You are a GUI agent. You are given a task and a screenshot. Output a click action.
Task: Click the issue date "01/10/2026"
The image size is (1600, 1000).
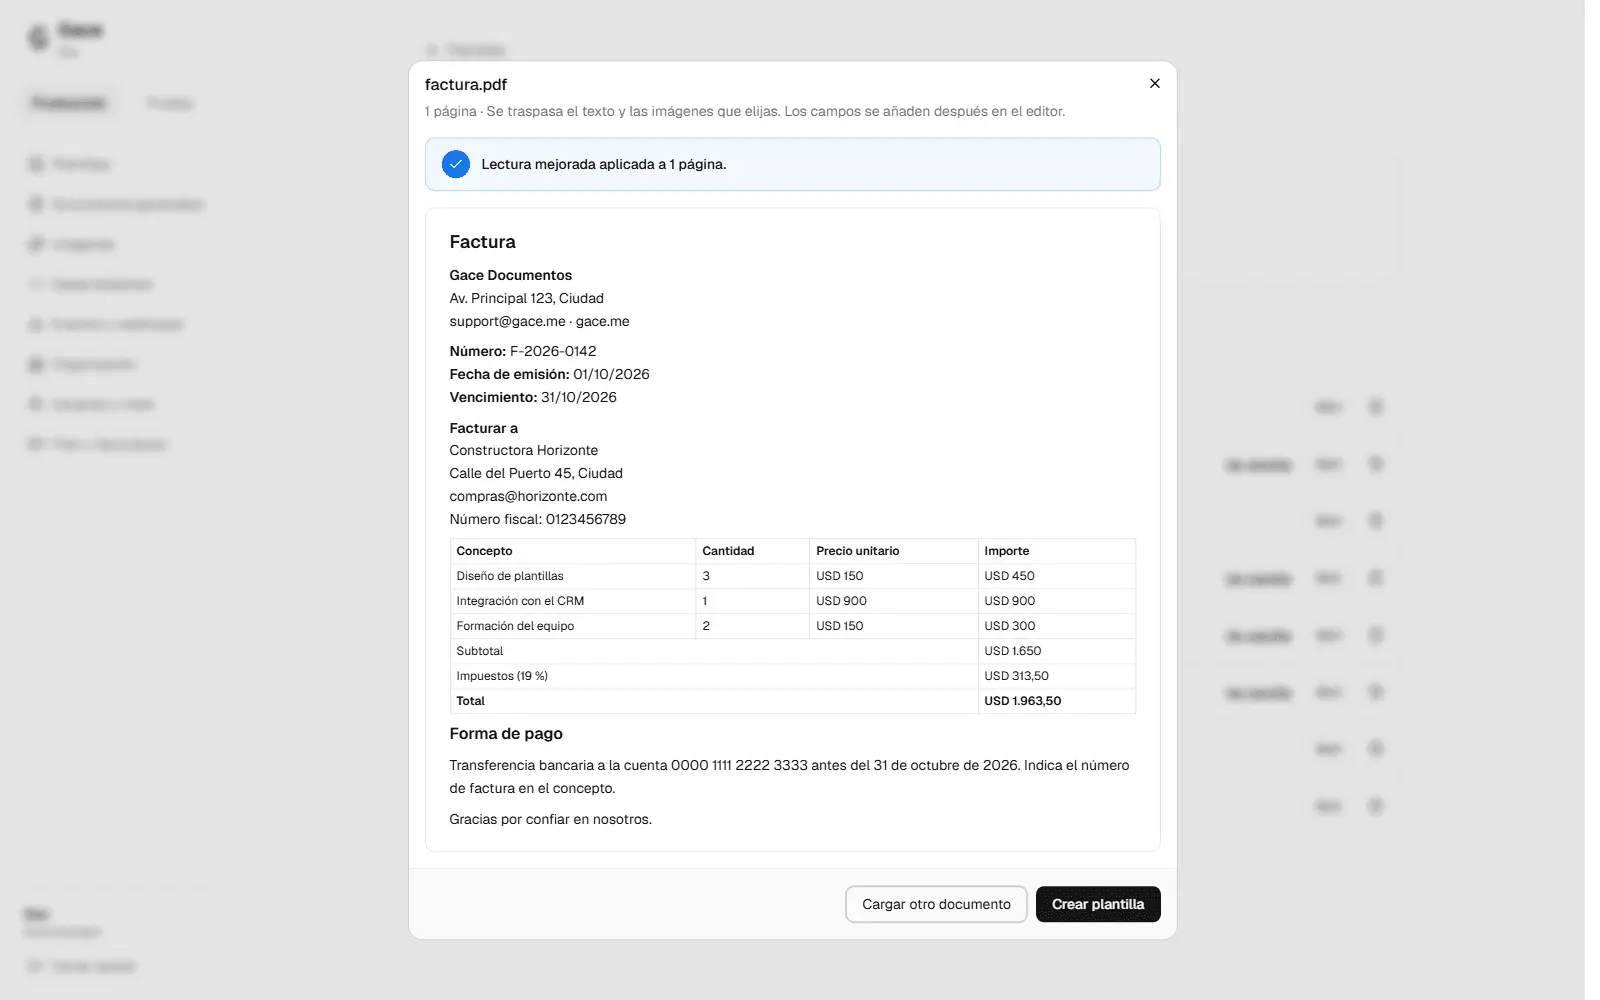pos(611,374)
